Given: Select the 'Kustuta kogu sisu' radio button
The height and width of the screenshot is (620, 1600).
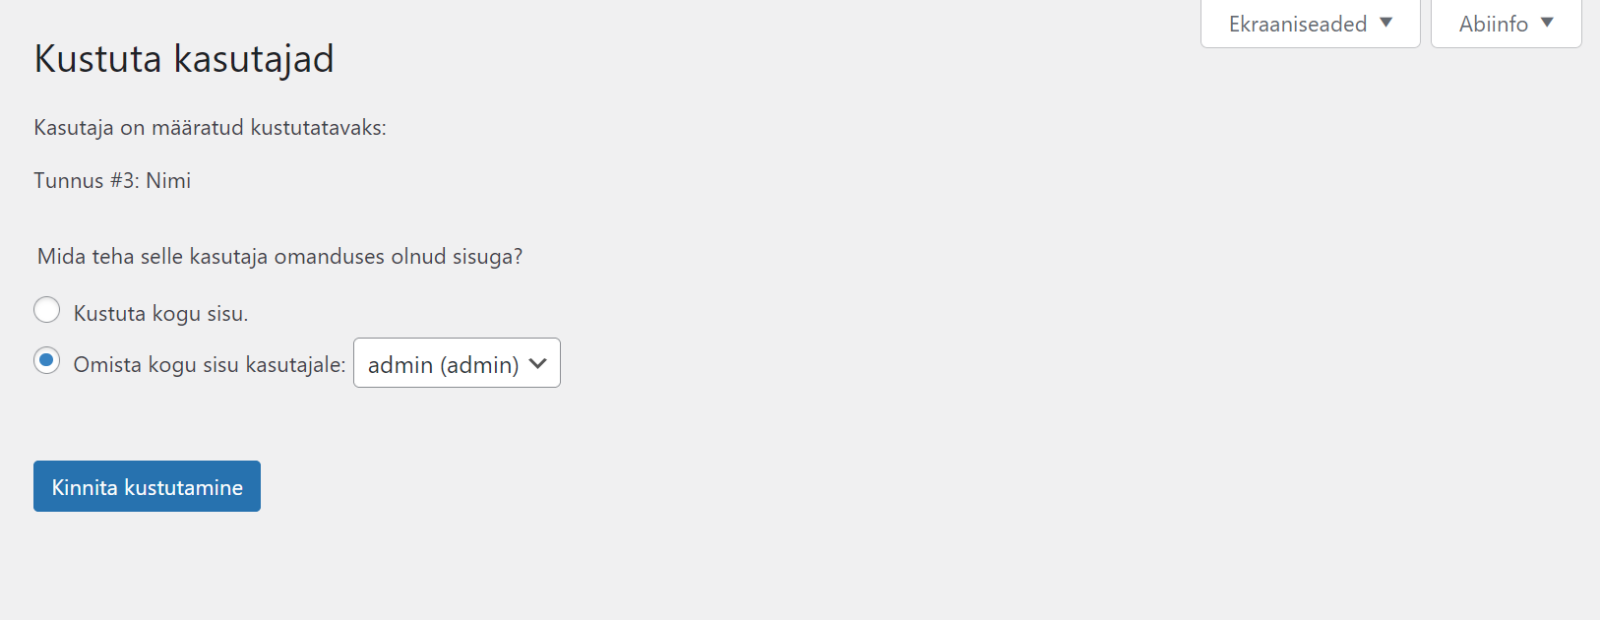Looking at the screenshot, I should (x=47, y=310).
